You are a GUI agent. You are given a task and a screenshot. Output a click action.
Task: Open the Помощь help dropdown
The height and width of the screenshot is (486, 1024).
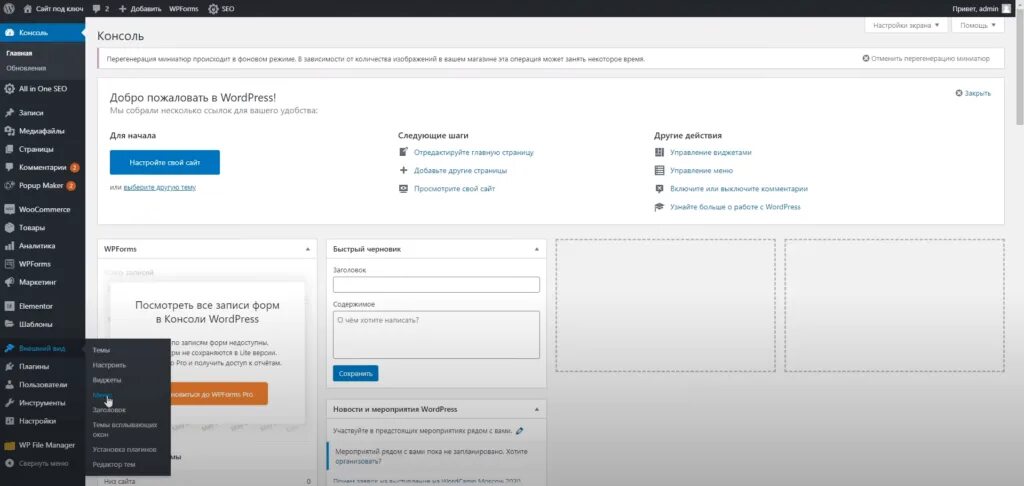click(978, 25)
